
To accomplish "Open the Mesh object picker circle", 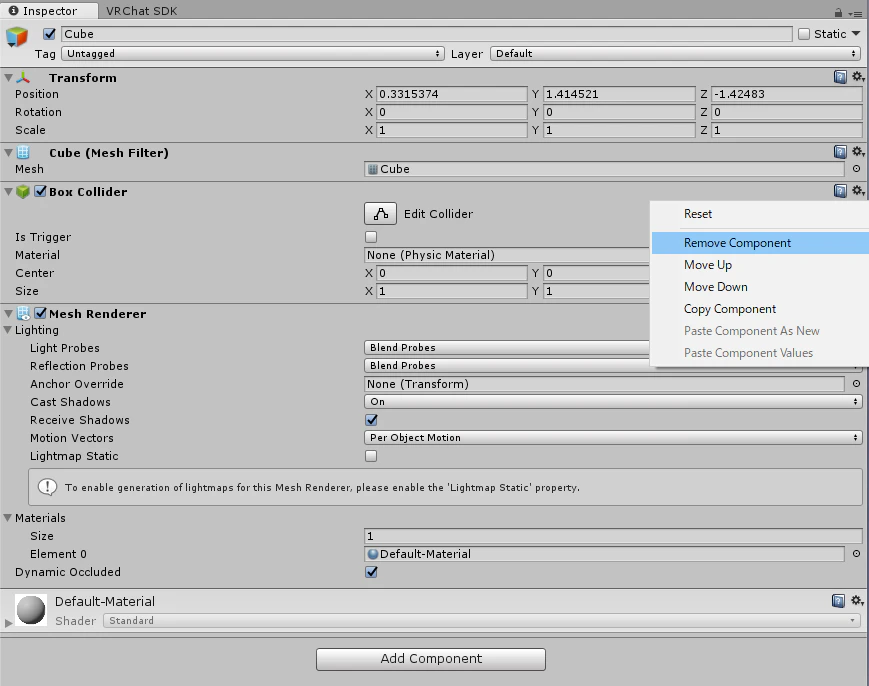I will (x=856, y=168).
